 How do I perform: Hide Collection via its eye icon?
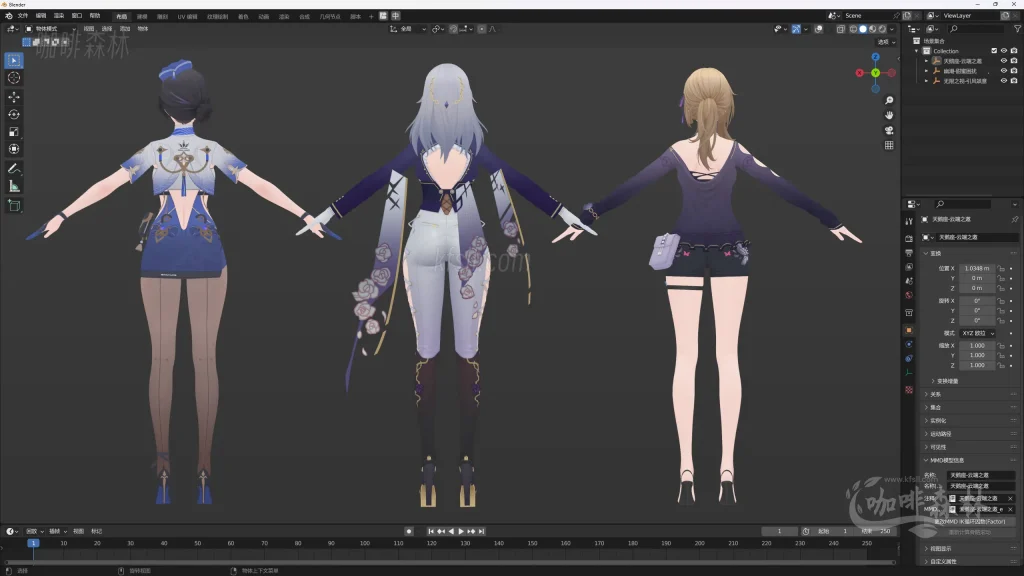tap(1004, 51)
